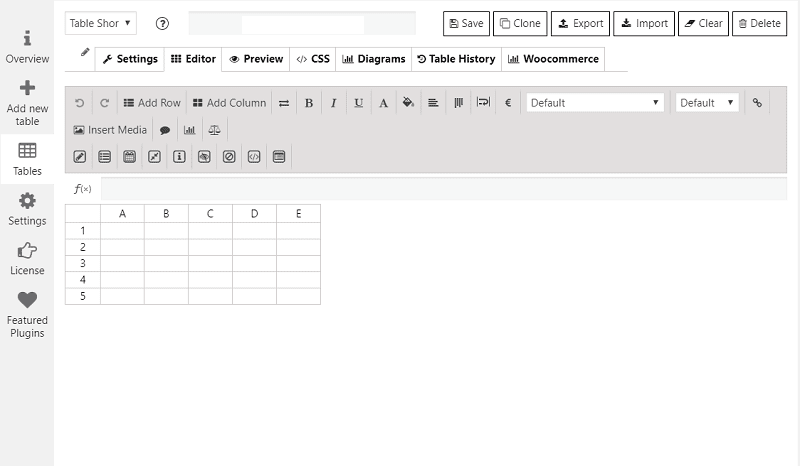Click the table title input field
Viewport: 800px width, 466px height.
pyautogui.click(x=302, y=23)
